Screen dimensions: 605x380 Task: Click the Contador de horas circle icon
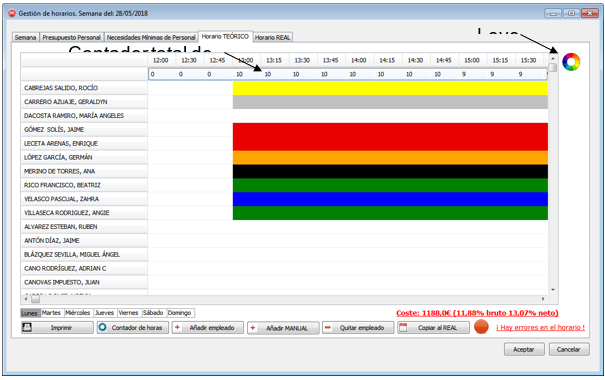102,327
